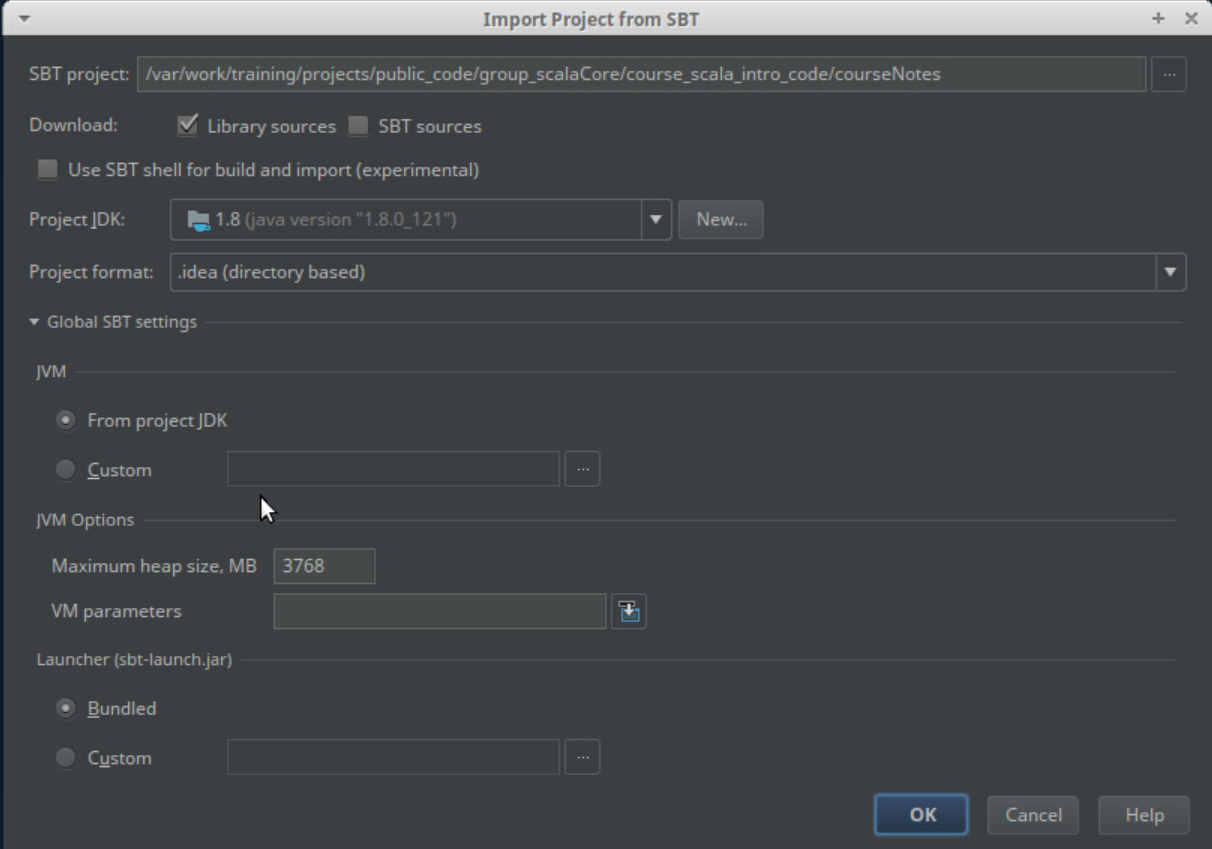
Task: Select Custom JVM radio button
Action: [x=66, y=469]
